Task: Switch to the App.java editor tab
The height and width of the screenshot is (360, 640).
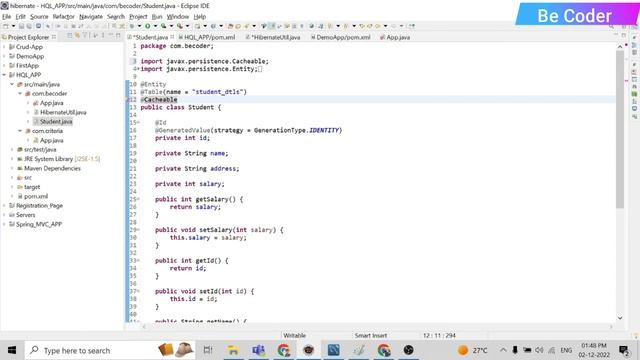Action: tap(395, 37)
